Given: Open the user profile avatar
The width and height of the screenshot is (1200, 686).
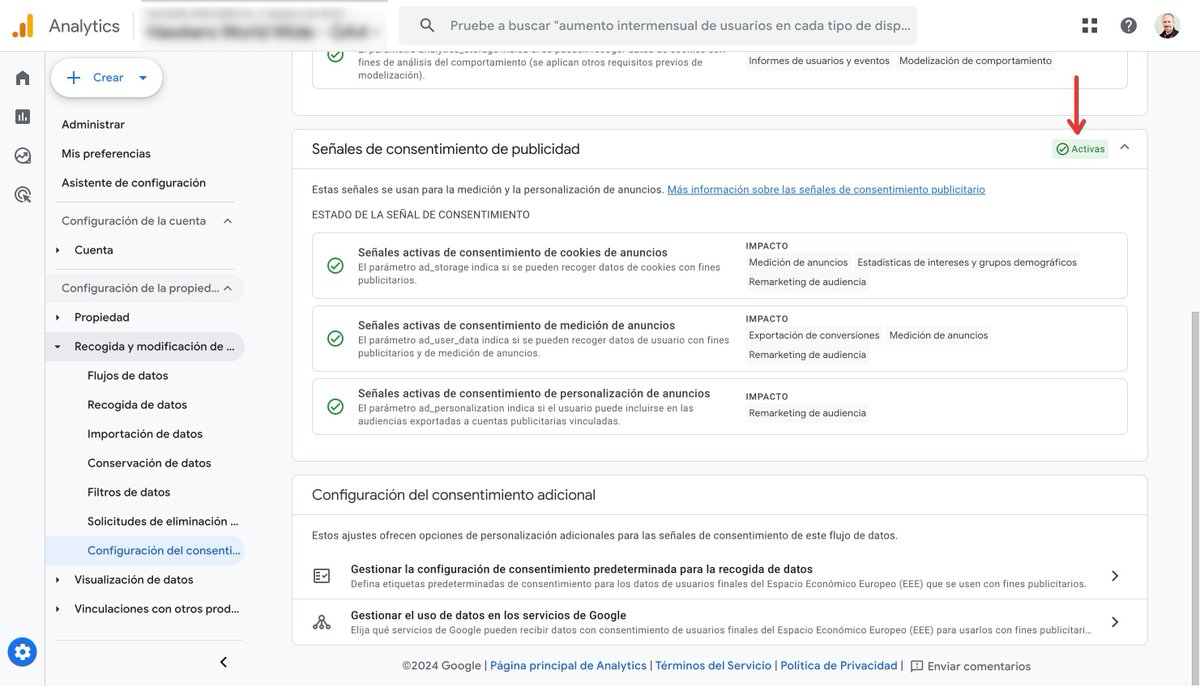Looking at the screenshot, I should [x=1167, y=26].
